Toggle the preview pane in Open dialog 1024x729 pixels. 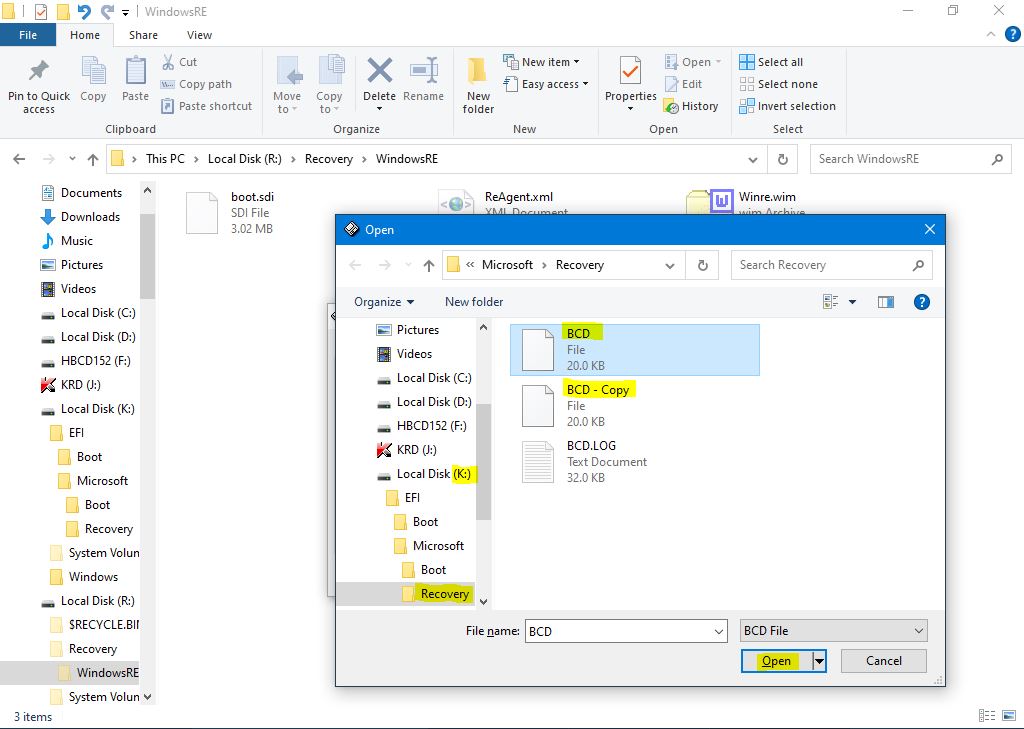coord(885,302)
